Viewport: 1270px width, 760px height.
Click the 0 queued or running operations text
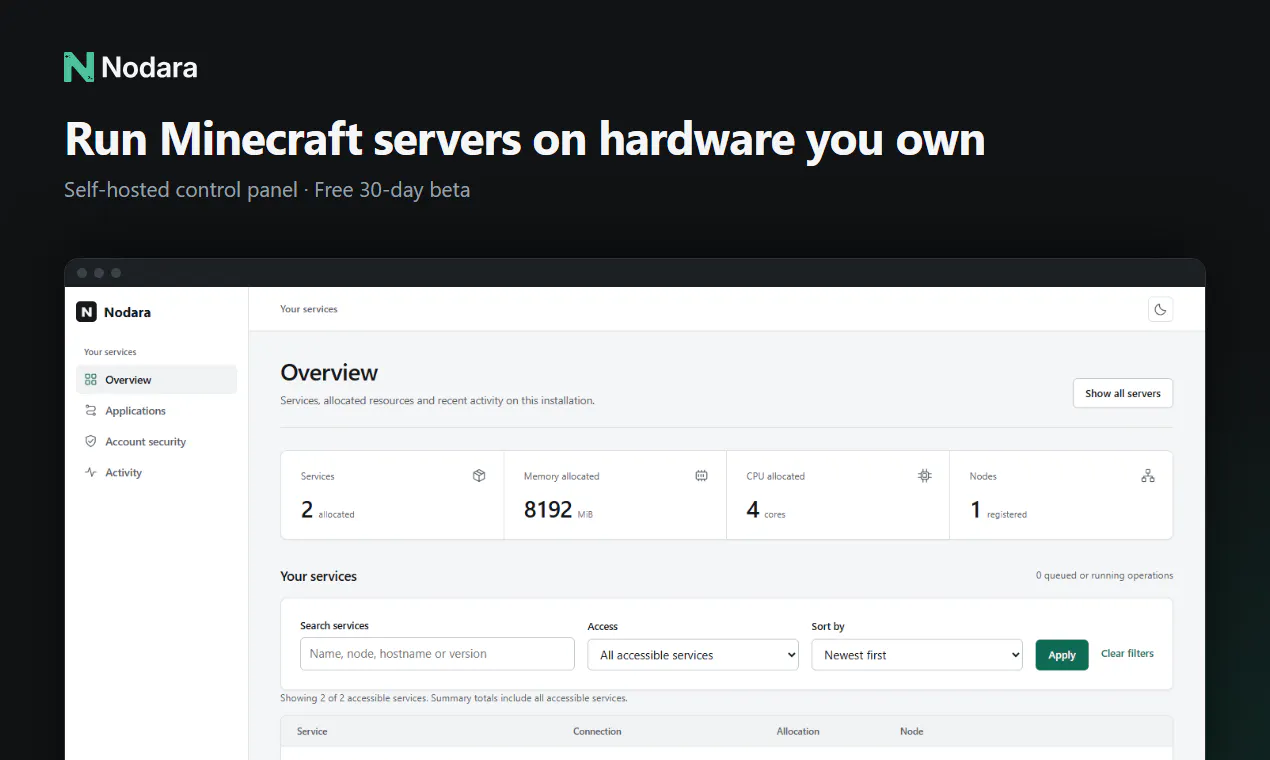[x=1104, y=576]
